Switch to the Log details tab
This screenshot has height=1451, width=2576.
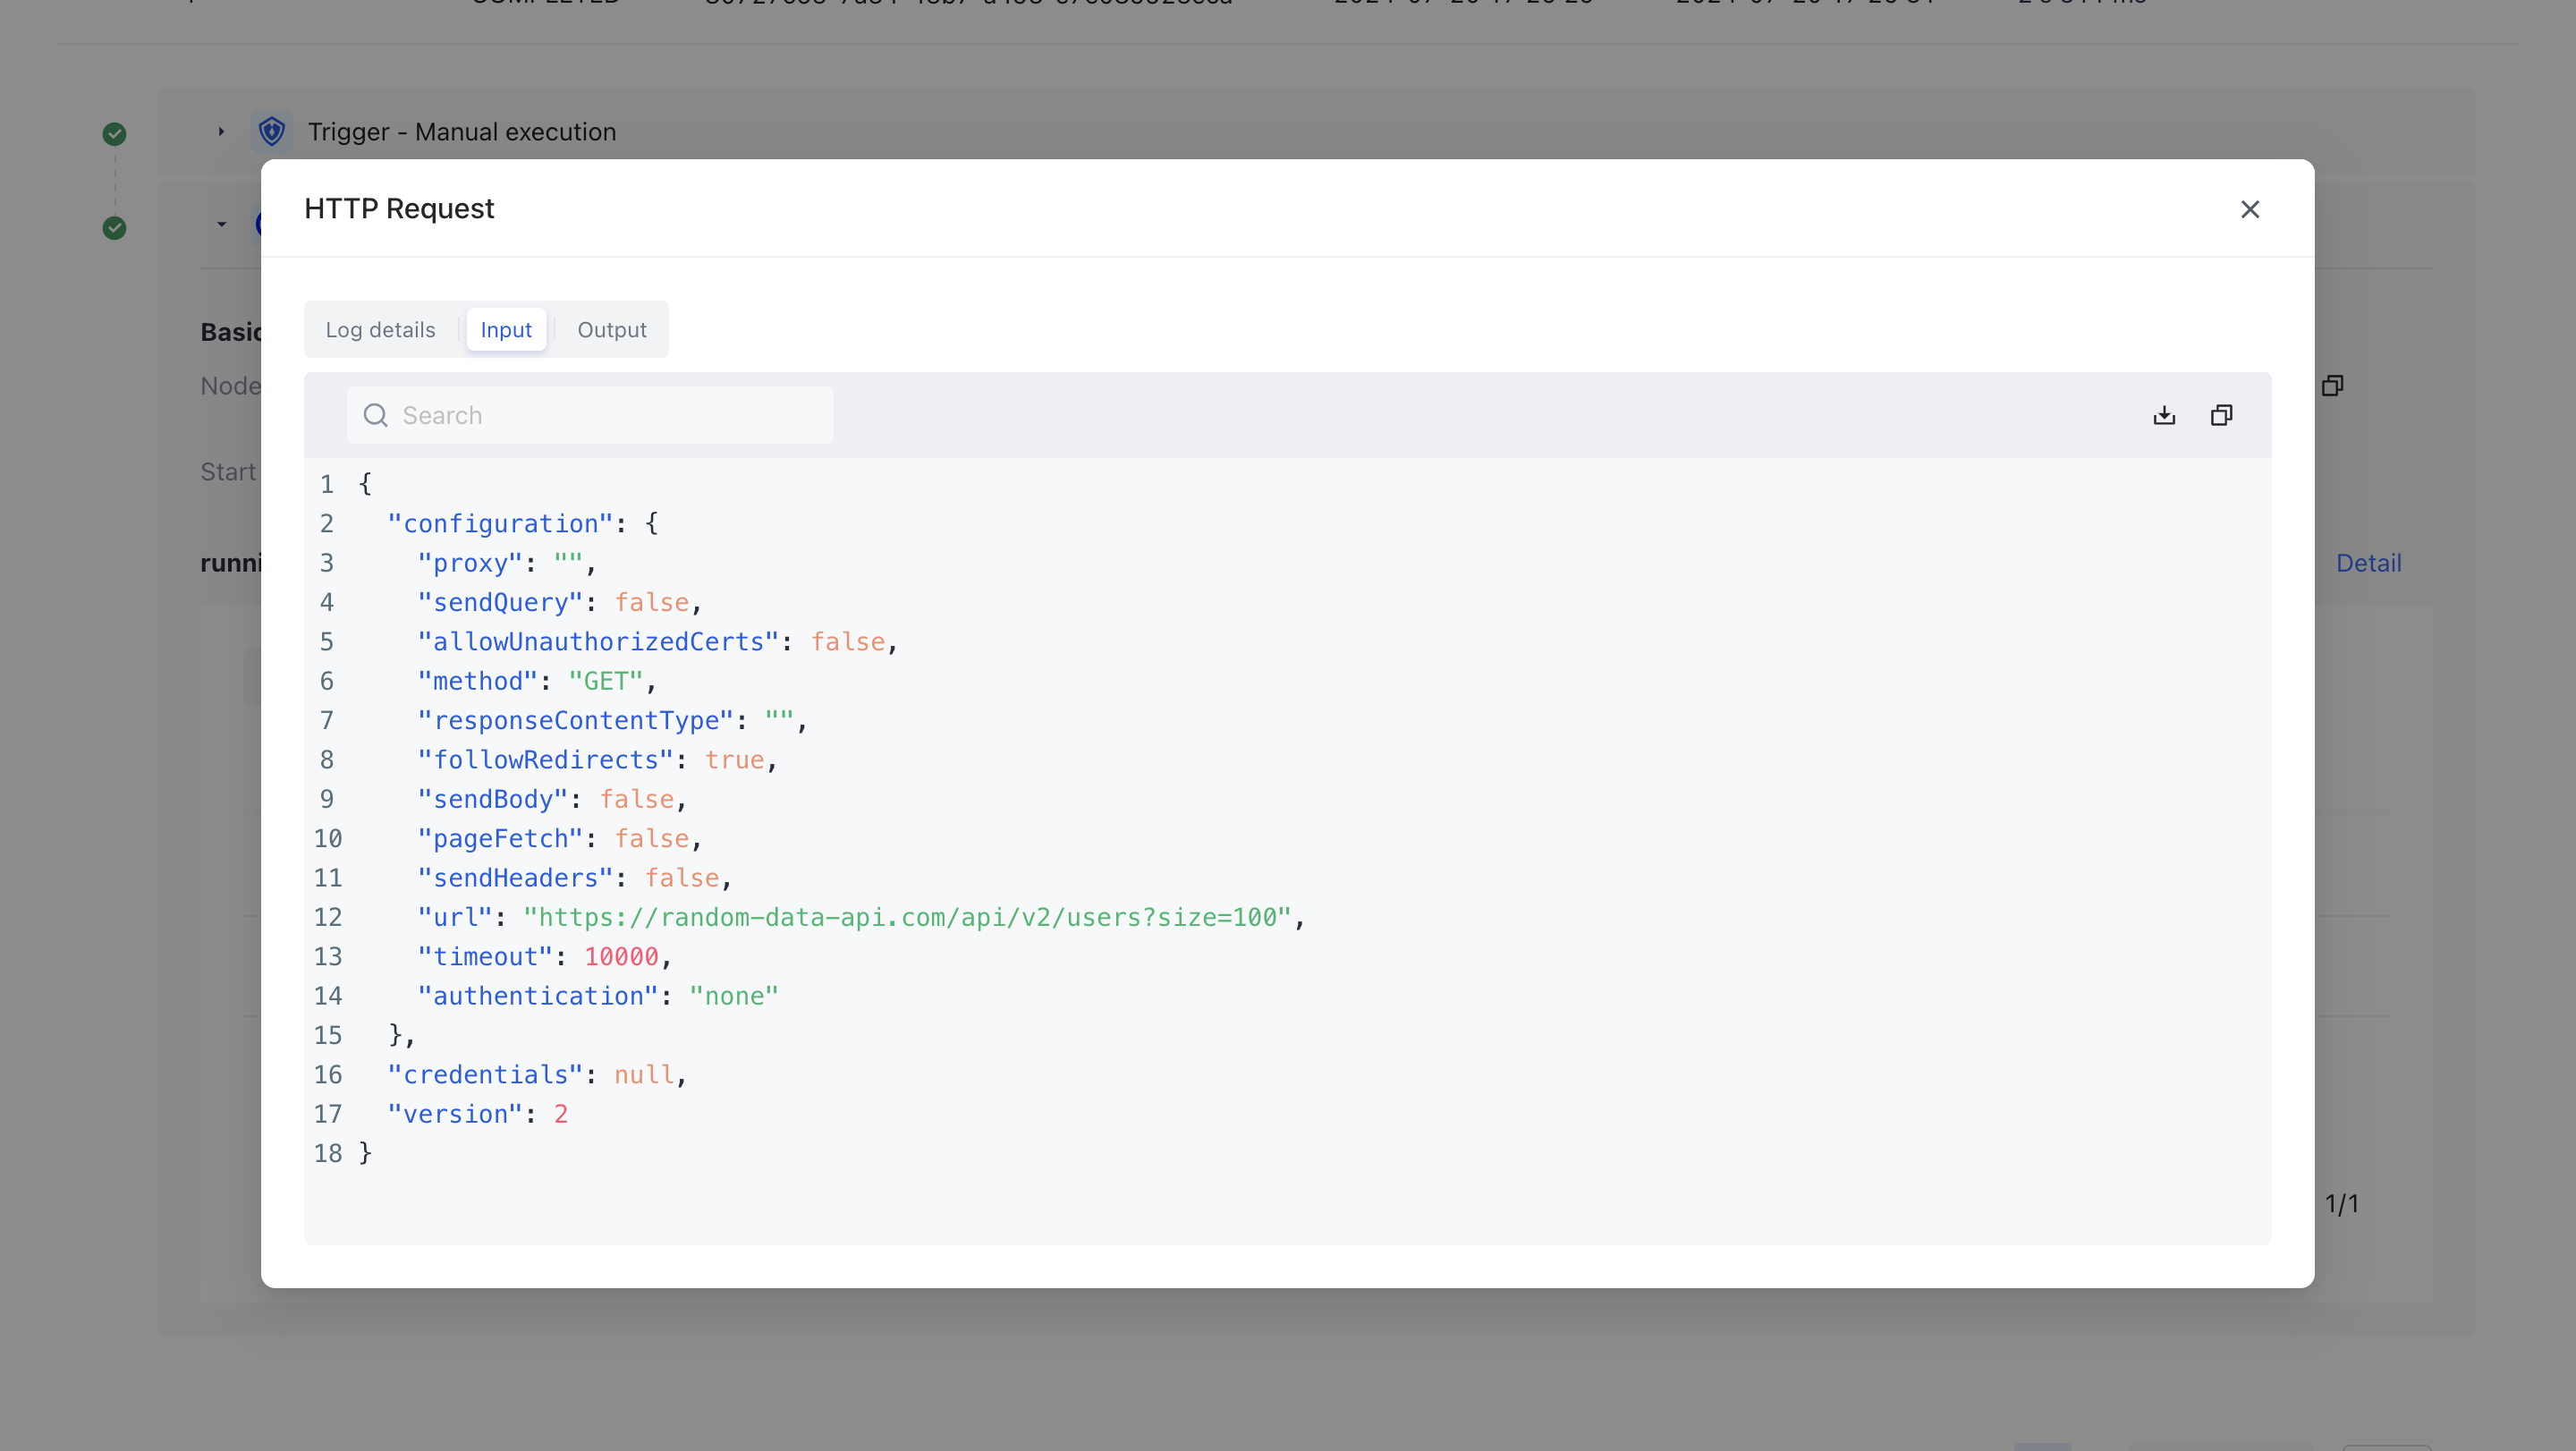[380, 330]
